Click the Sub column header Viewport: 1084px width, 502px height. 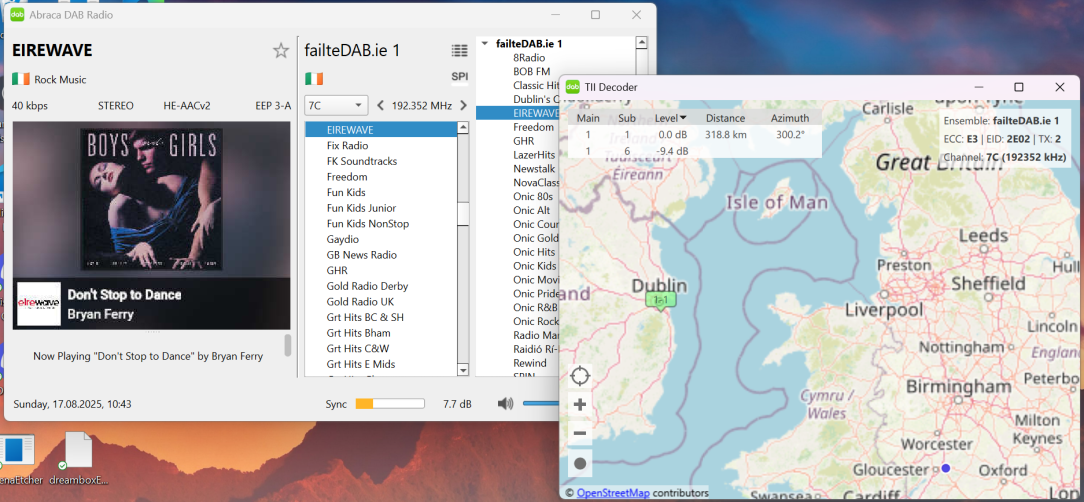click(x=627, y=118)
